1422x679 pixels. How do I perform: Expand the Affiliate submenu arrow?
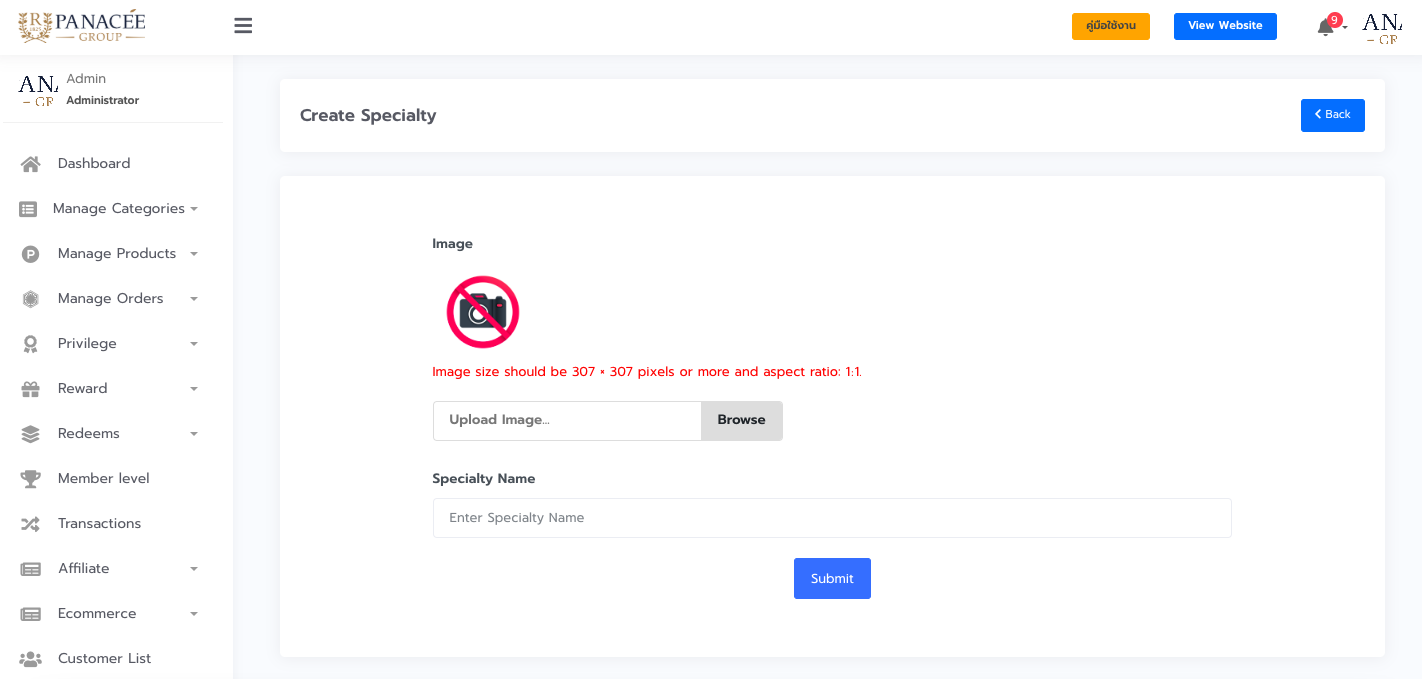point(194,569)
